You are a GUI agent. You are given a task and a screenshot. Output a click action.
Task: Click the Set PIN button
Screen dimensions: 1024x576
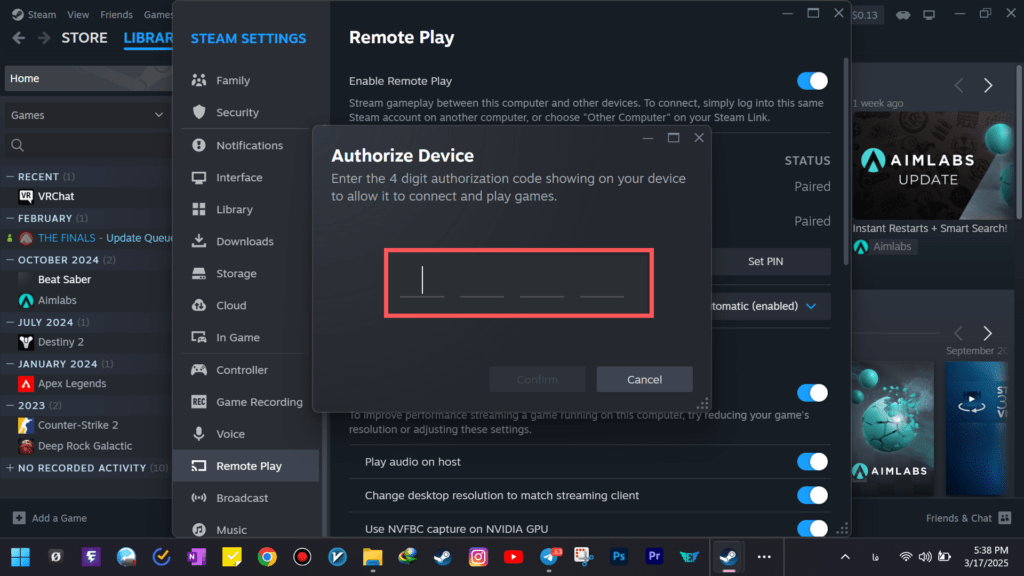click(x=765, y=262)
